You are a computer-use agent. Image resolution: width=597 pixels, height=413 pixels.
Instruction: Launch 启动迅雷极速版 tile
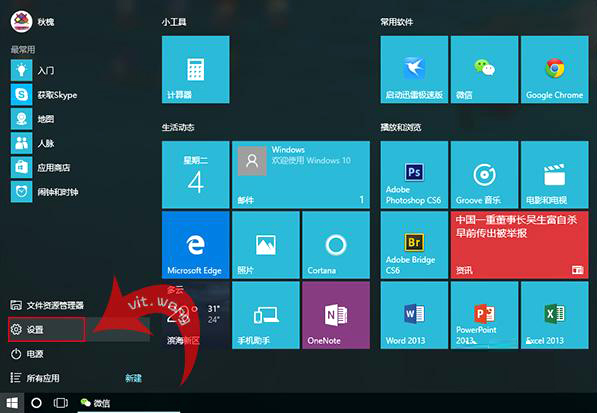(414, 69)
